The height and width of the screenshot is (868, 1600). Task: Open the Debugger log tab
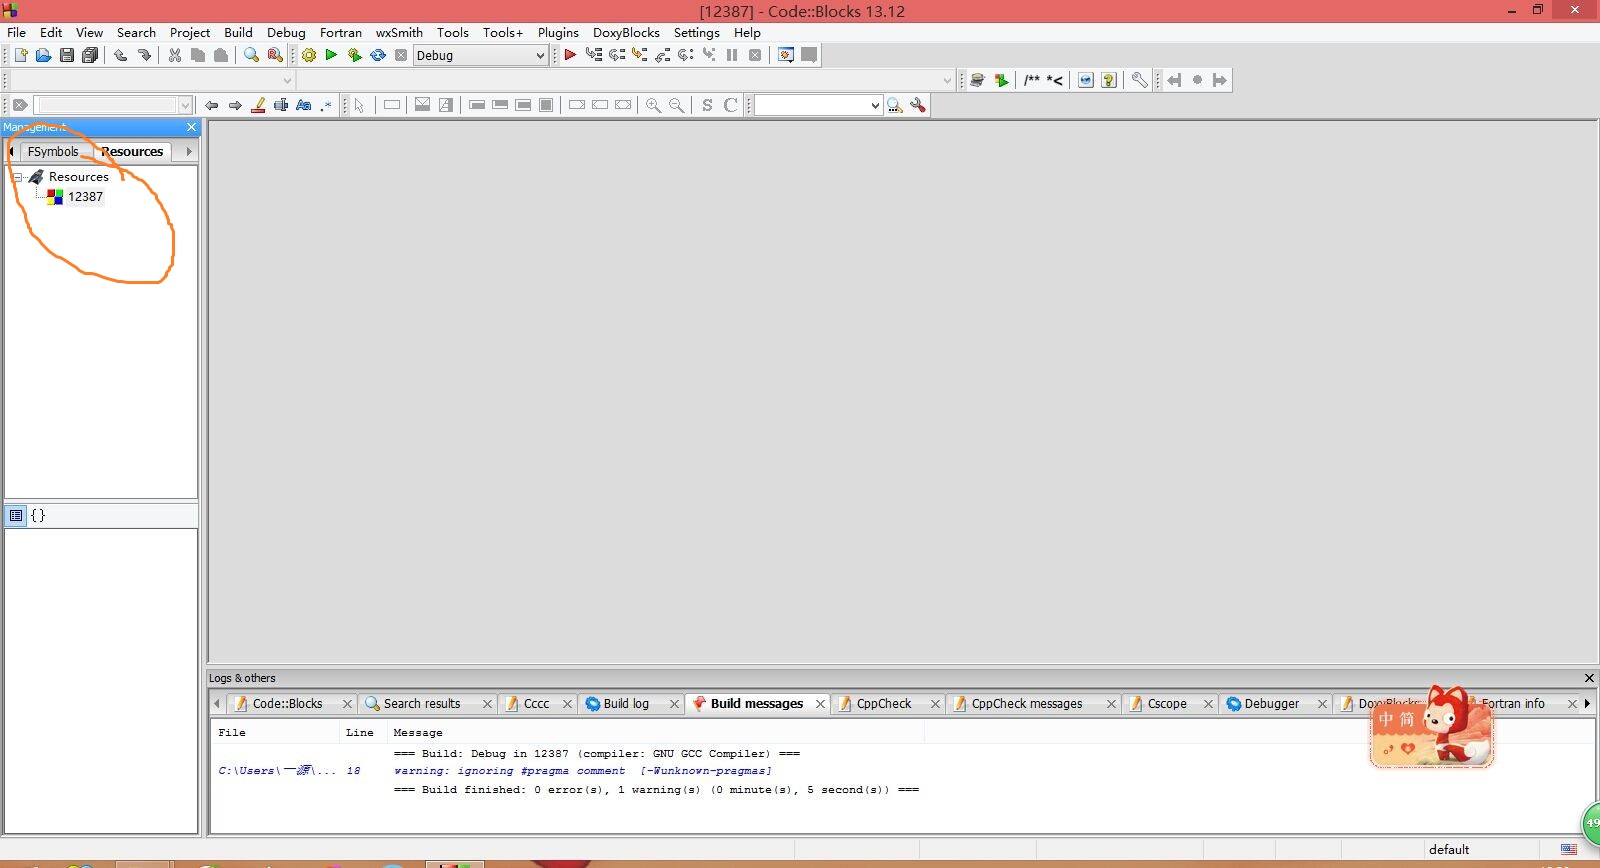coord(1271,704)
